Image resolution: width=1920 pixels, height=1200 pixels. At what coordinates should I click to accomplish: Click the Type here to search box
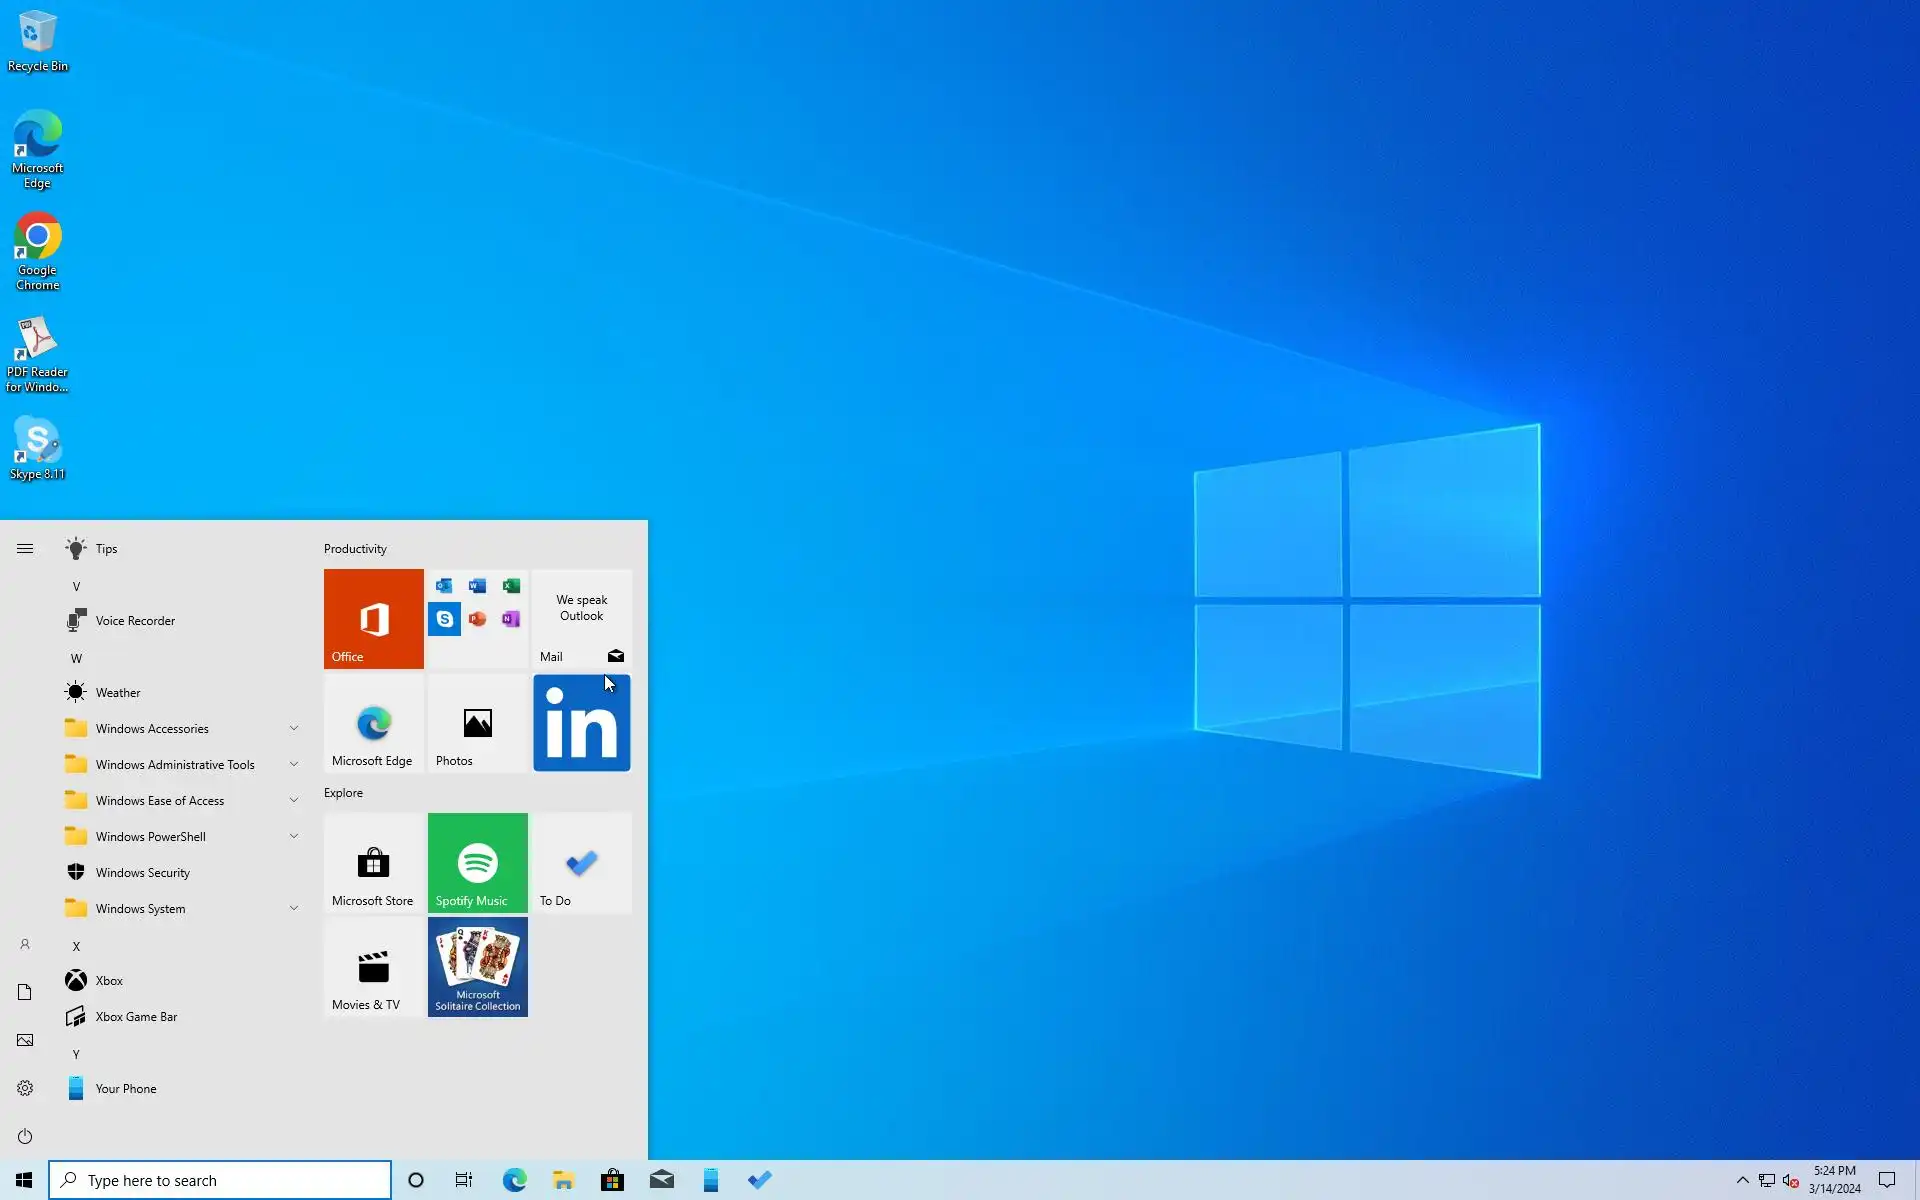click(x=220, y=1180)
